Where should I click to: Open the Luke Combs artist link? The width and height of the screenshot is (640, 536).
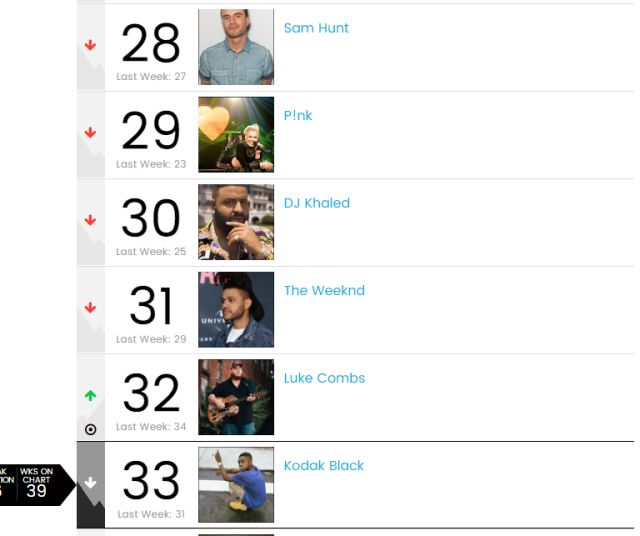324,378
